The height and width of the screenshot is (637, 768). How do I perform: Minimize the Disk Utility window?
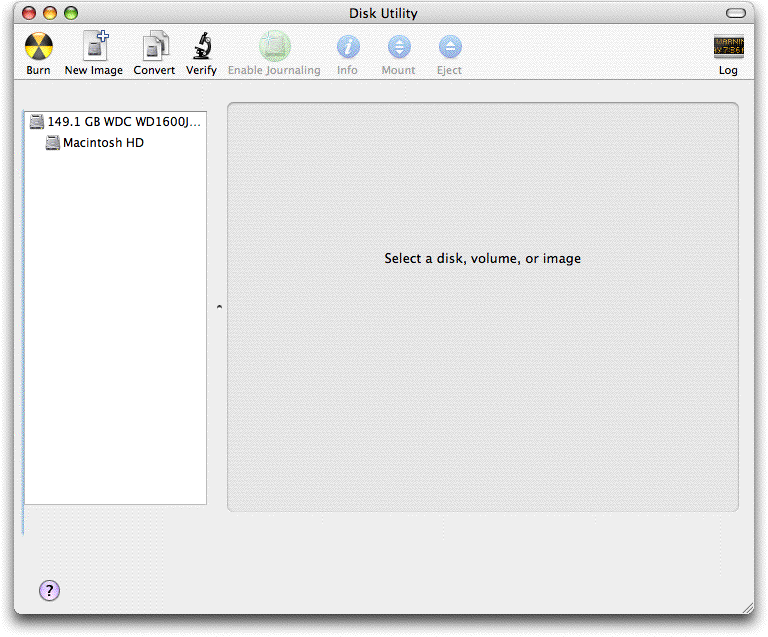pyautogui.click(x=50, y=13)
